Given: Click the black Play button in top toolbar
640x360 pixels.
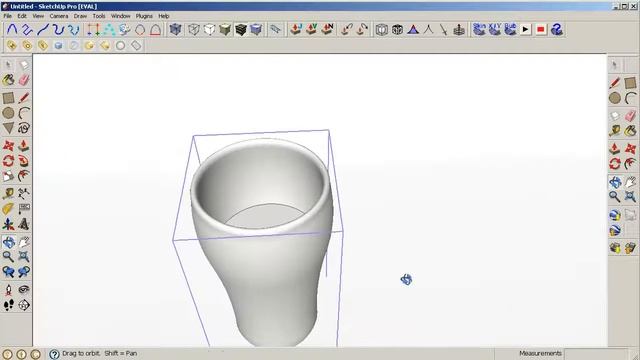Looking at the screenshot, I should point(525,29).
